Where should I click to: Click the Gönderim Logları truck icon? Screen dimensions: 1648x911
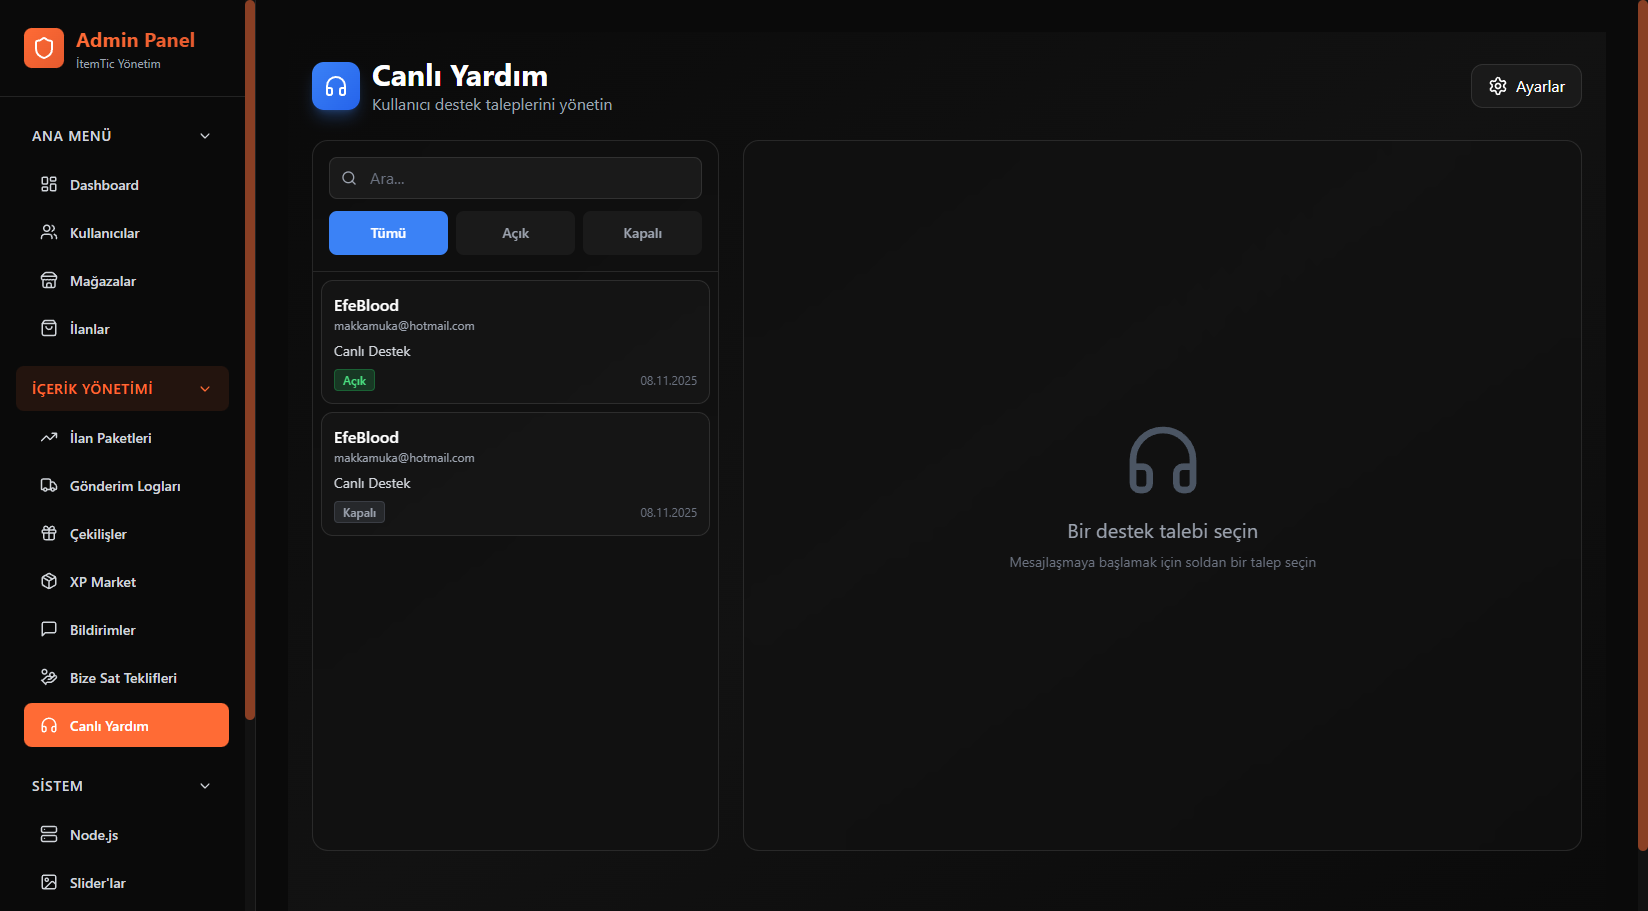coord(48,485)
